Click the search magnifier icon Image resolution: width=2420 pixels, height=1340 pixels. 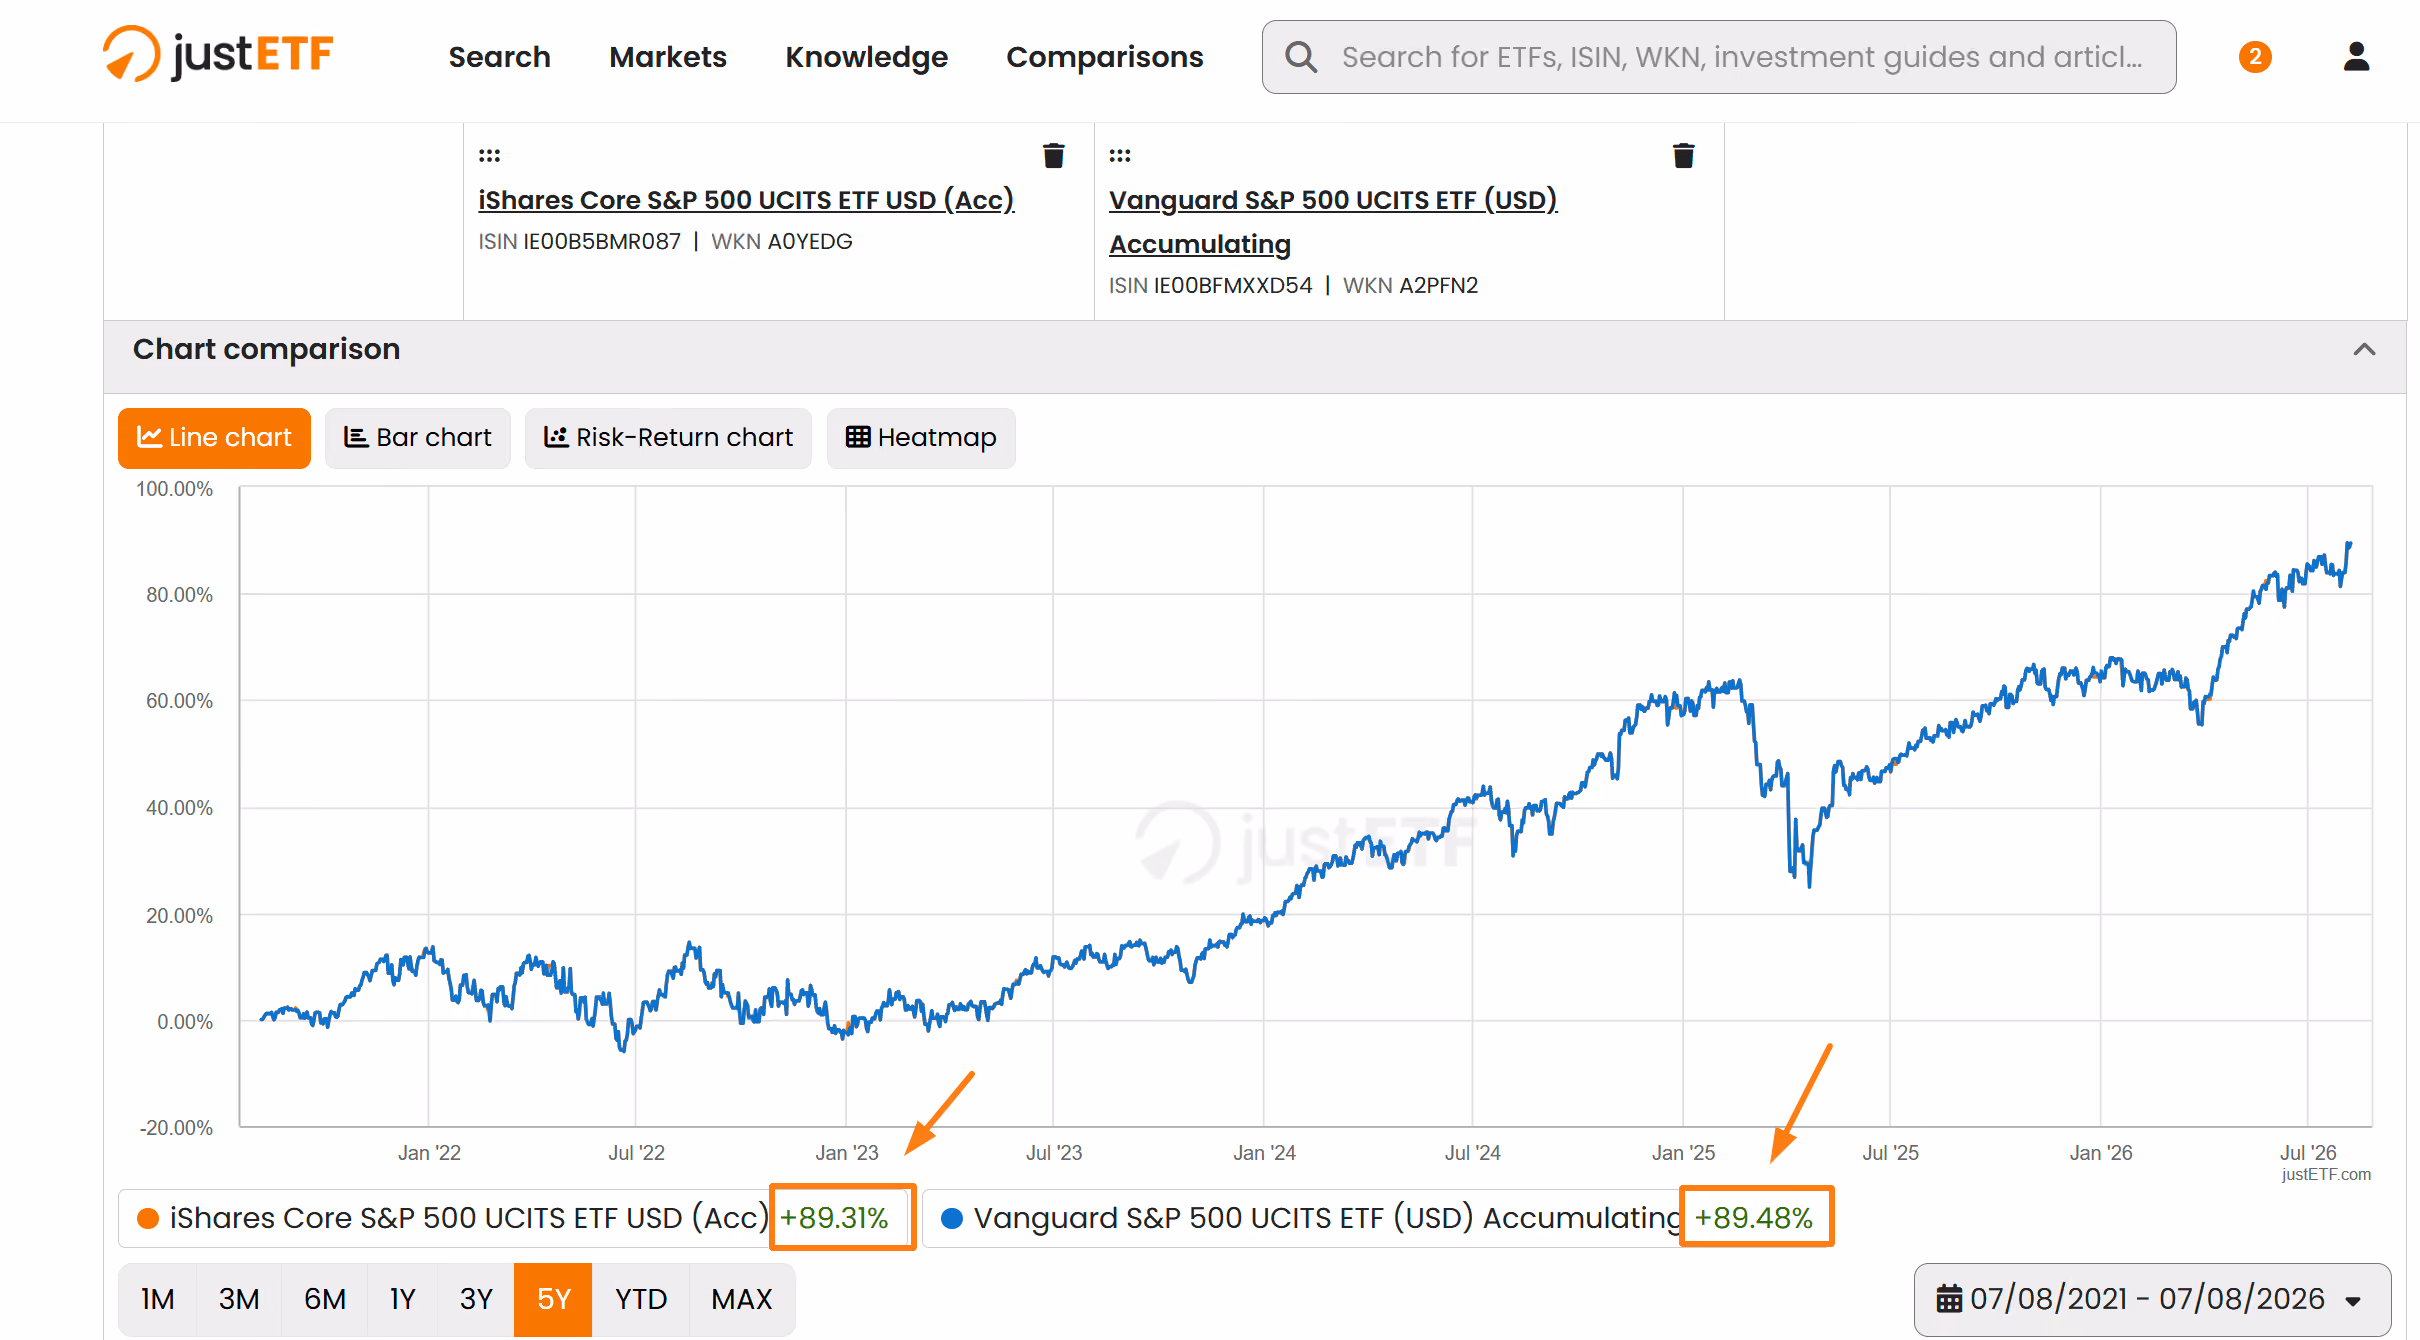coord(1300,57)
